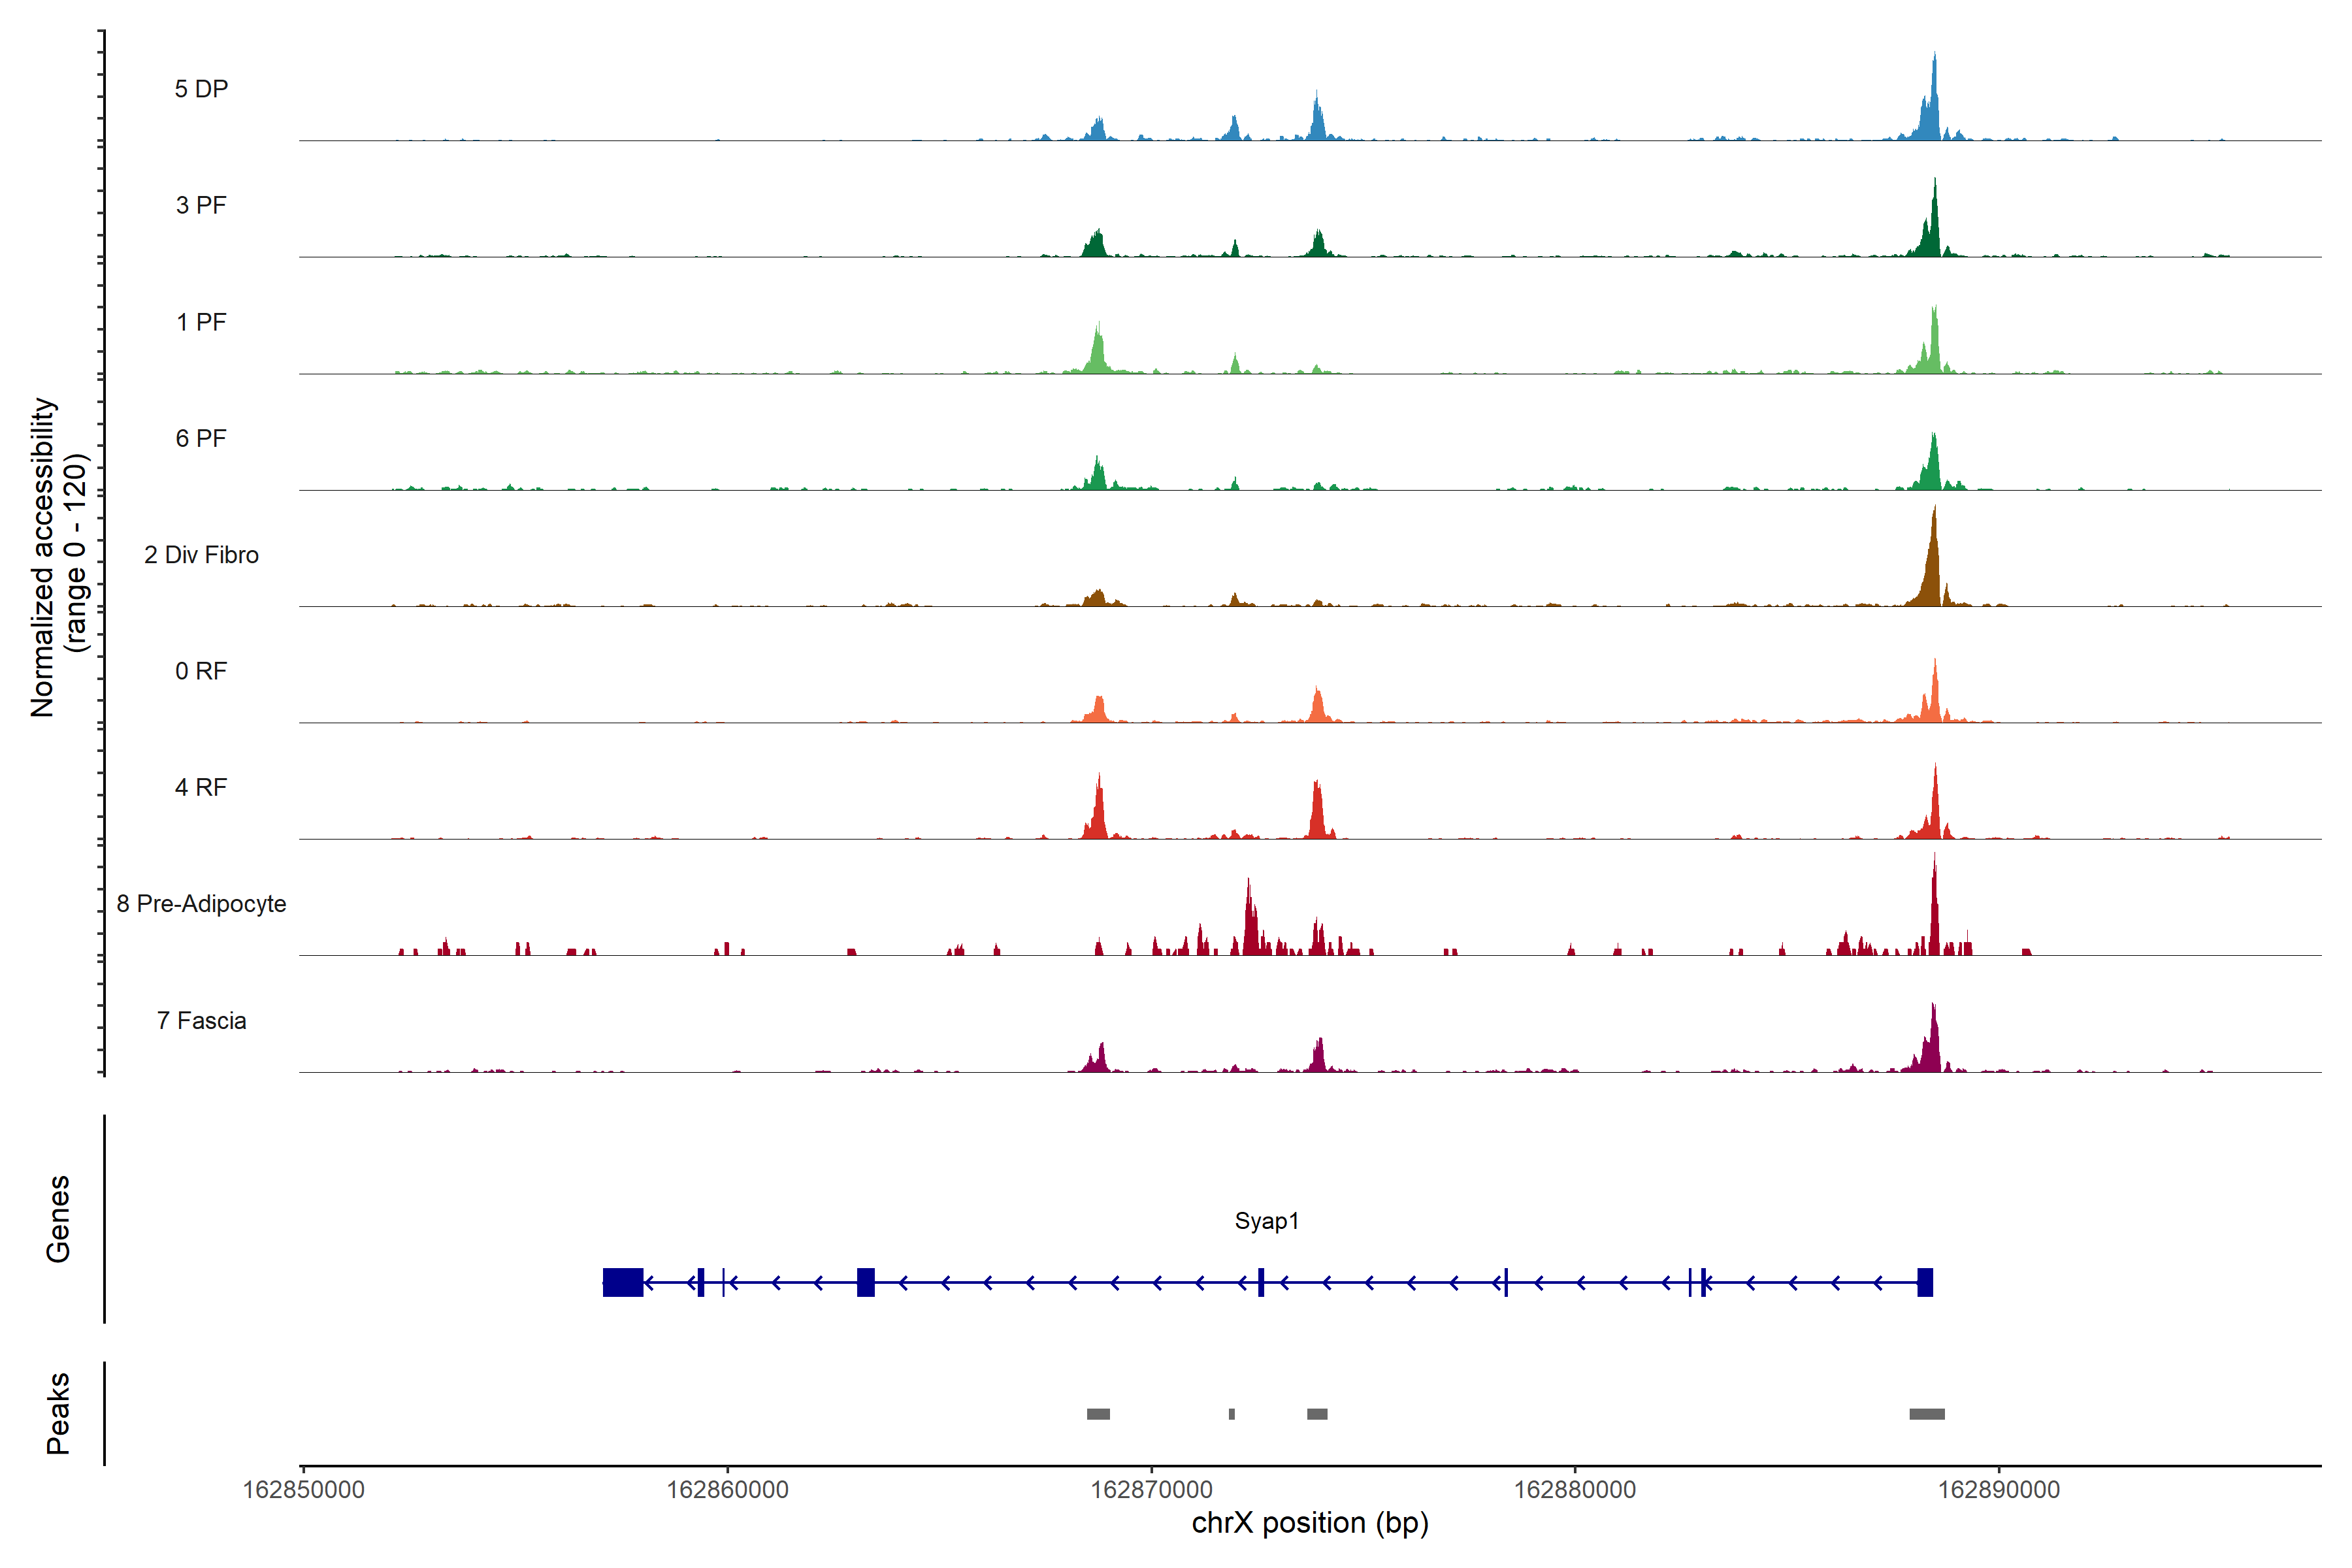
Task: Click the chrX position axis title
Action: click(x=1310, y=1523)
